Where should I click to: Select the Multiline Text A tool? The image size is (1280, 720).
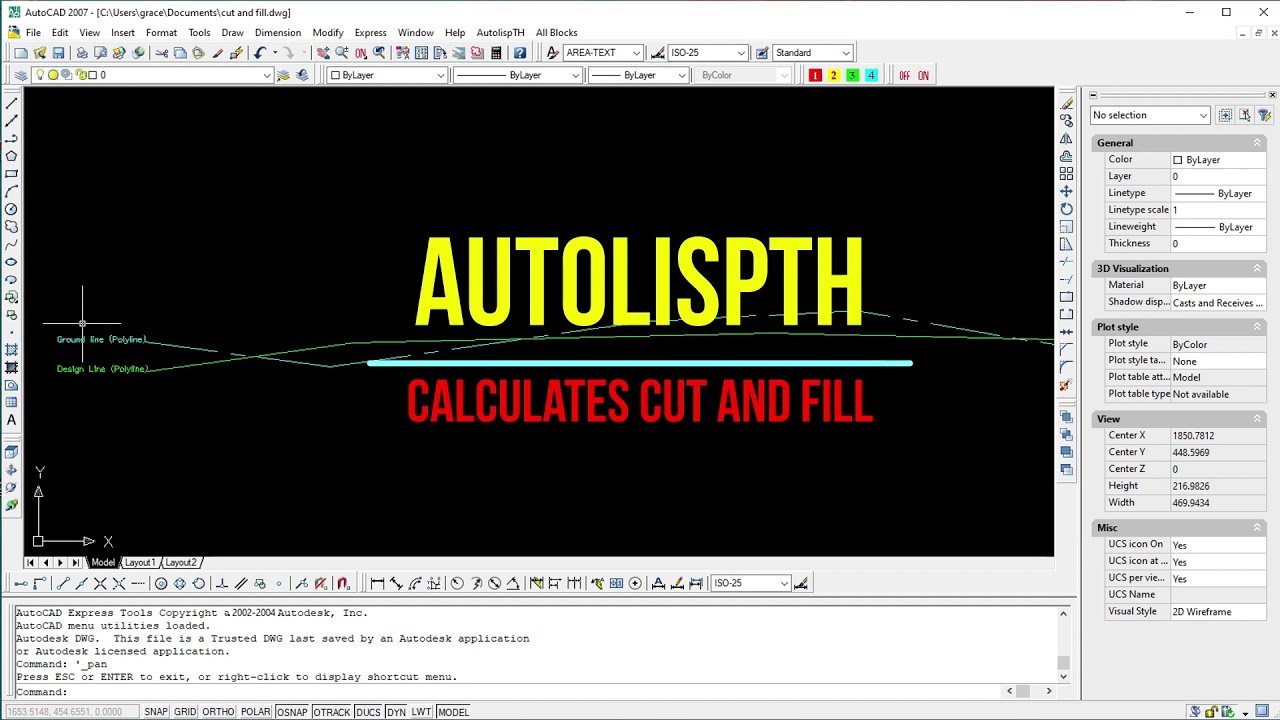12,420
